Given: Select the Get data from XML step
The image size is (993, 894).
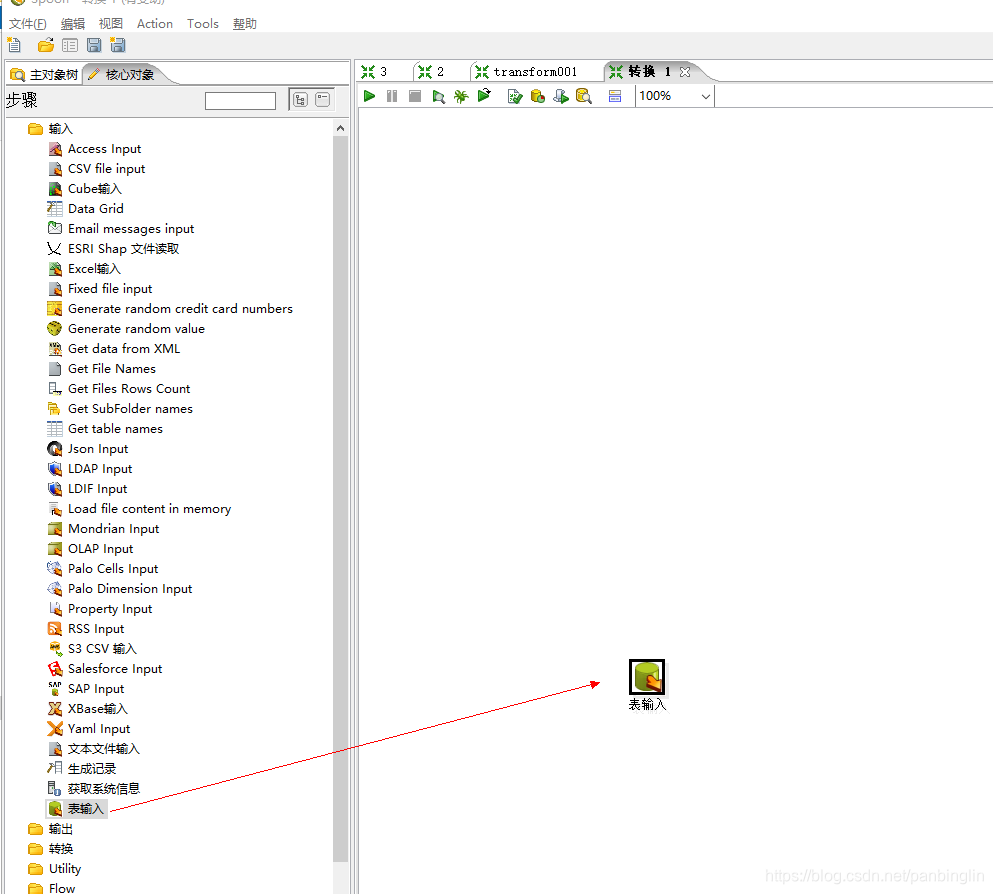Looking at the screenshot, I should click(114, 349).
